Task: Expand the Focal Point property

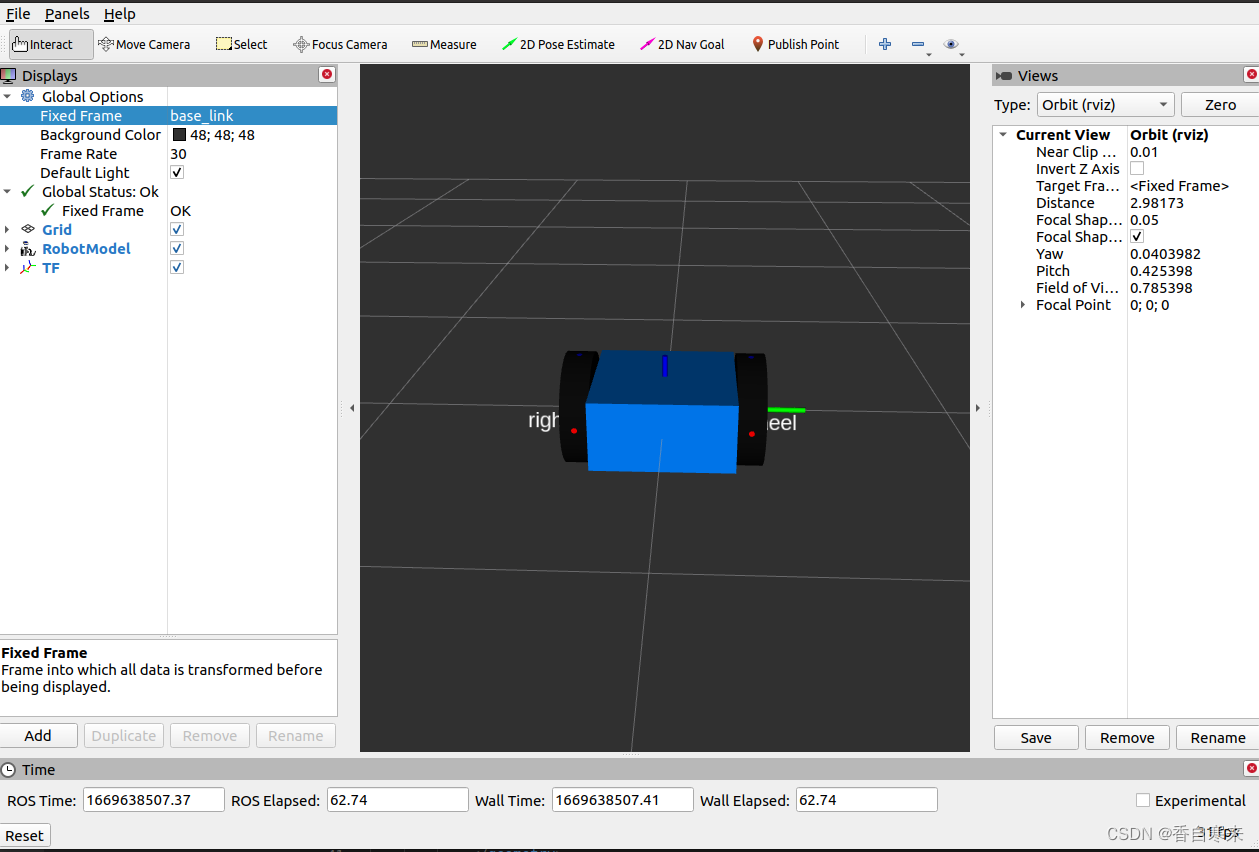Action: (x=1022, y=305)
